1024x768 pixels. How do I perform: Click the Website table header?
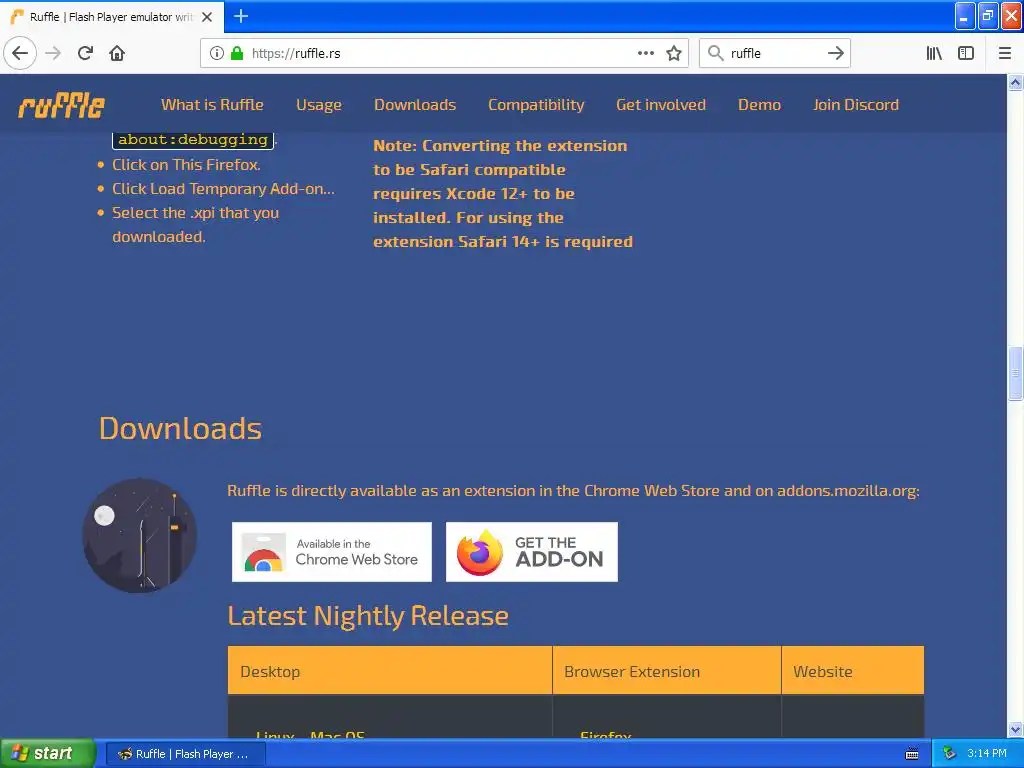point(853,670)
